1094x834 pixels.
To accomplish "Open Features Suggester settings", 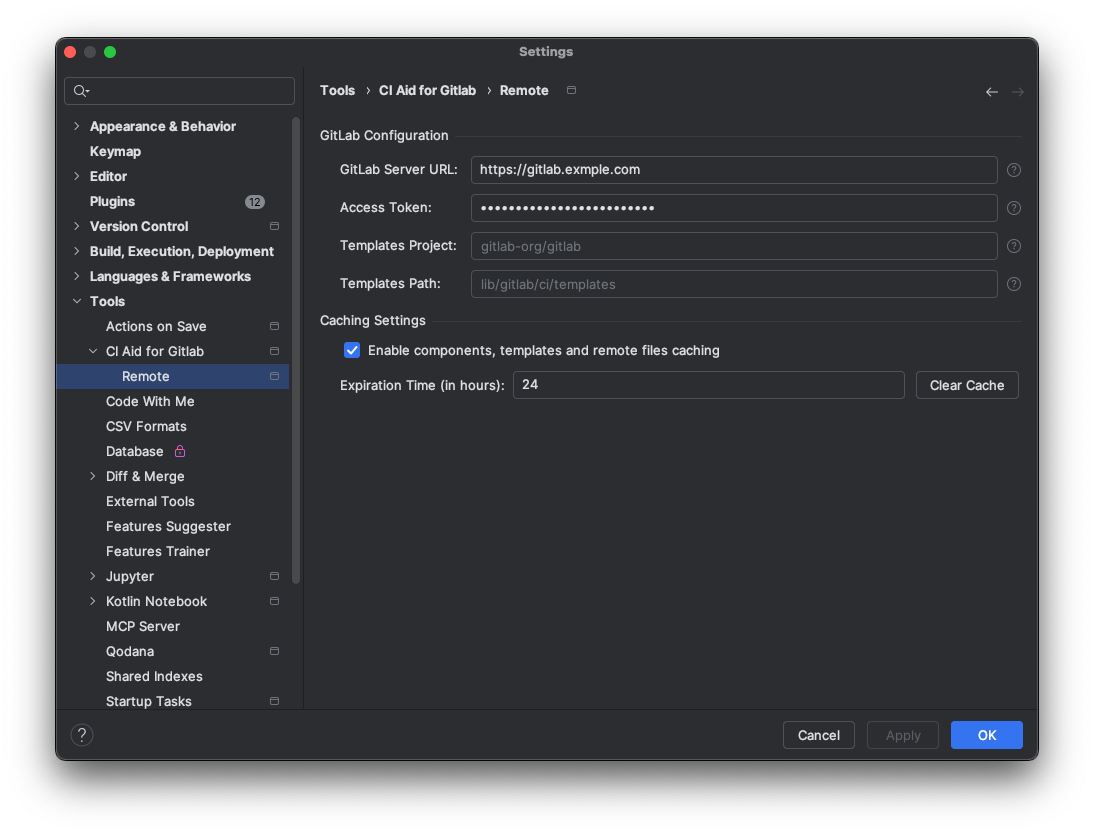I will [168, 526].
